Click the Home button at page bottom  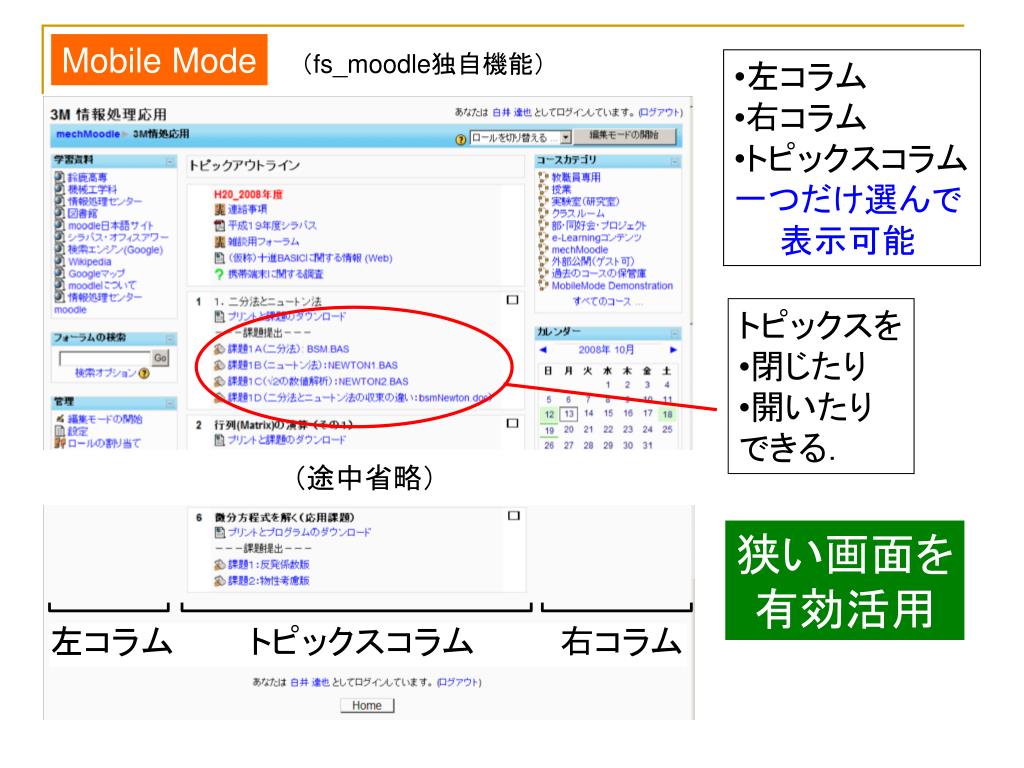(367, 705)
